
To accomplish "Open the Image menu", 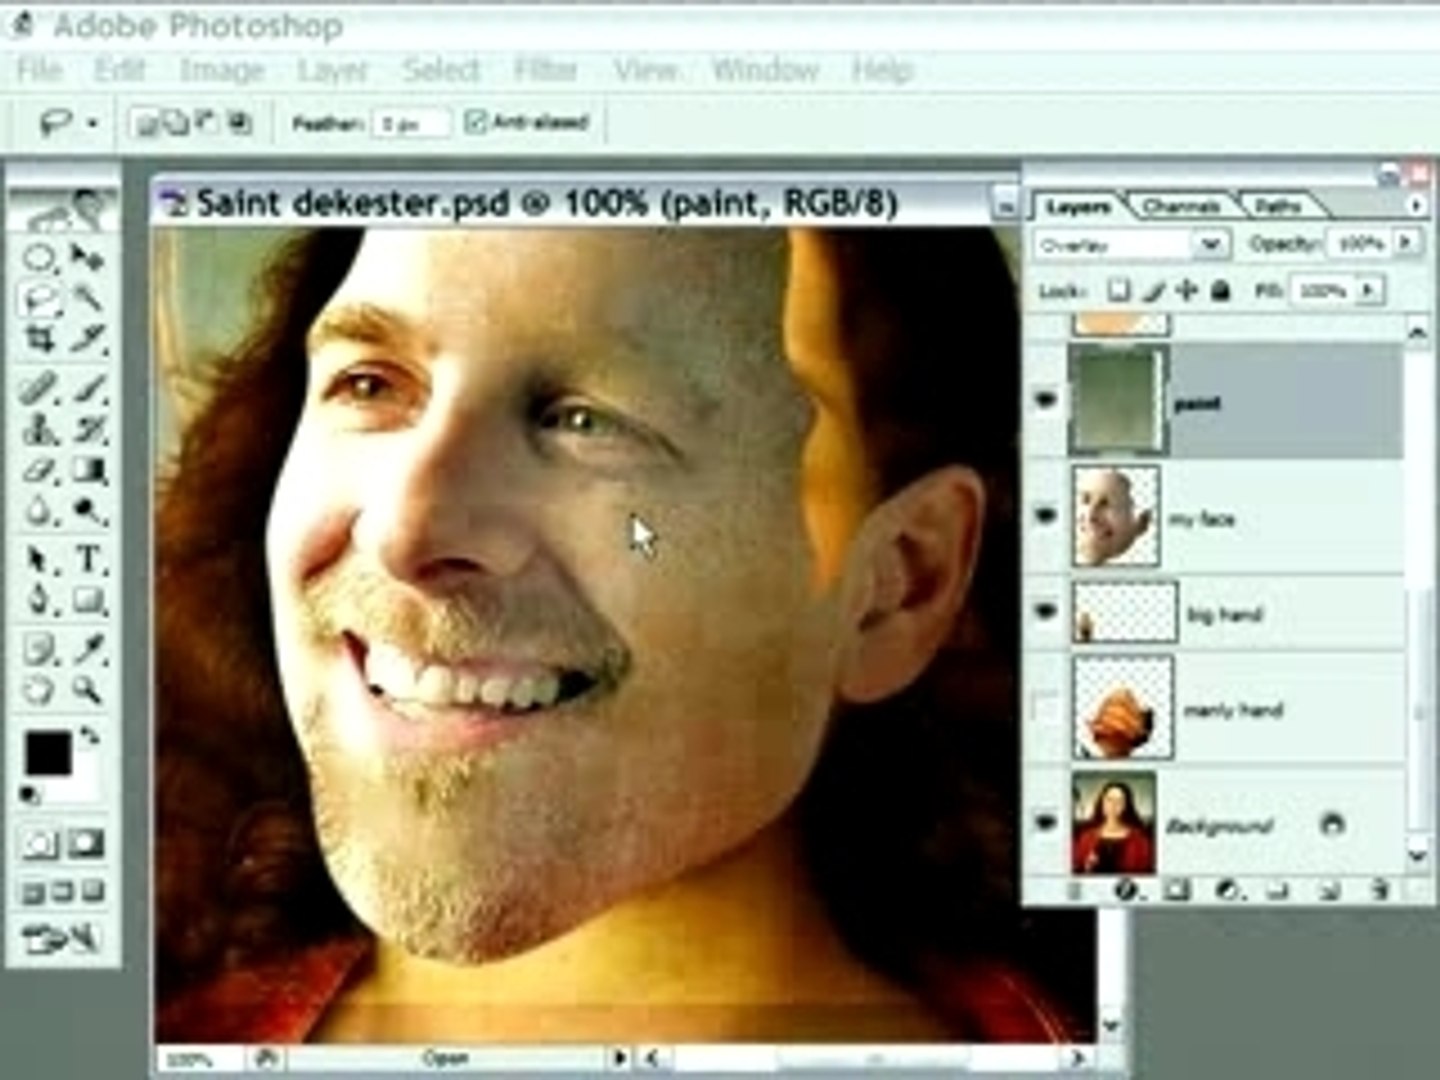I will click(221, 70).
